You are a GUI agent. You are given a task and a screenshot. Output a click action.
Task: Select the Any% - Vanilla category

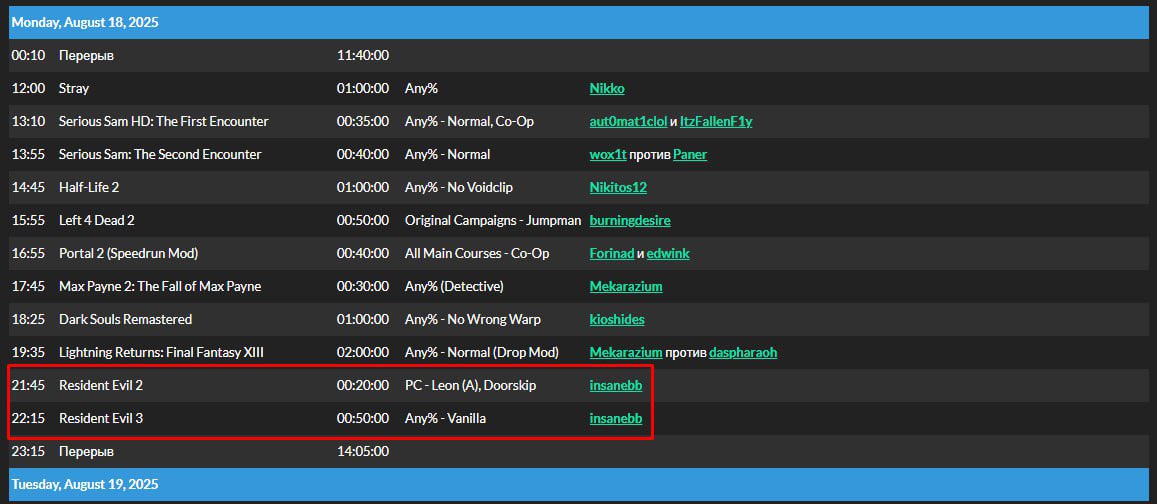pyautogui.click(x=446, y=419)
